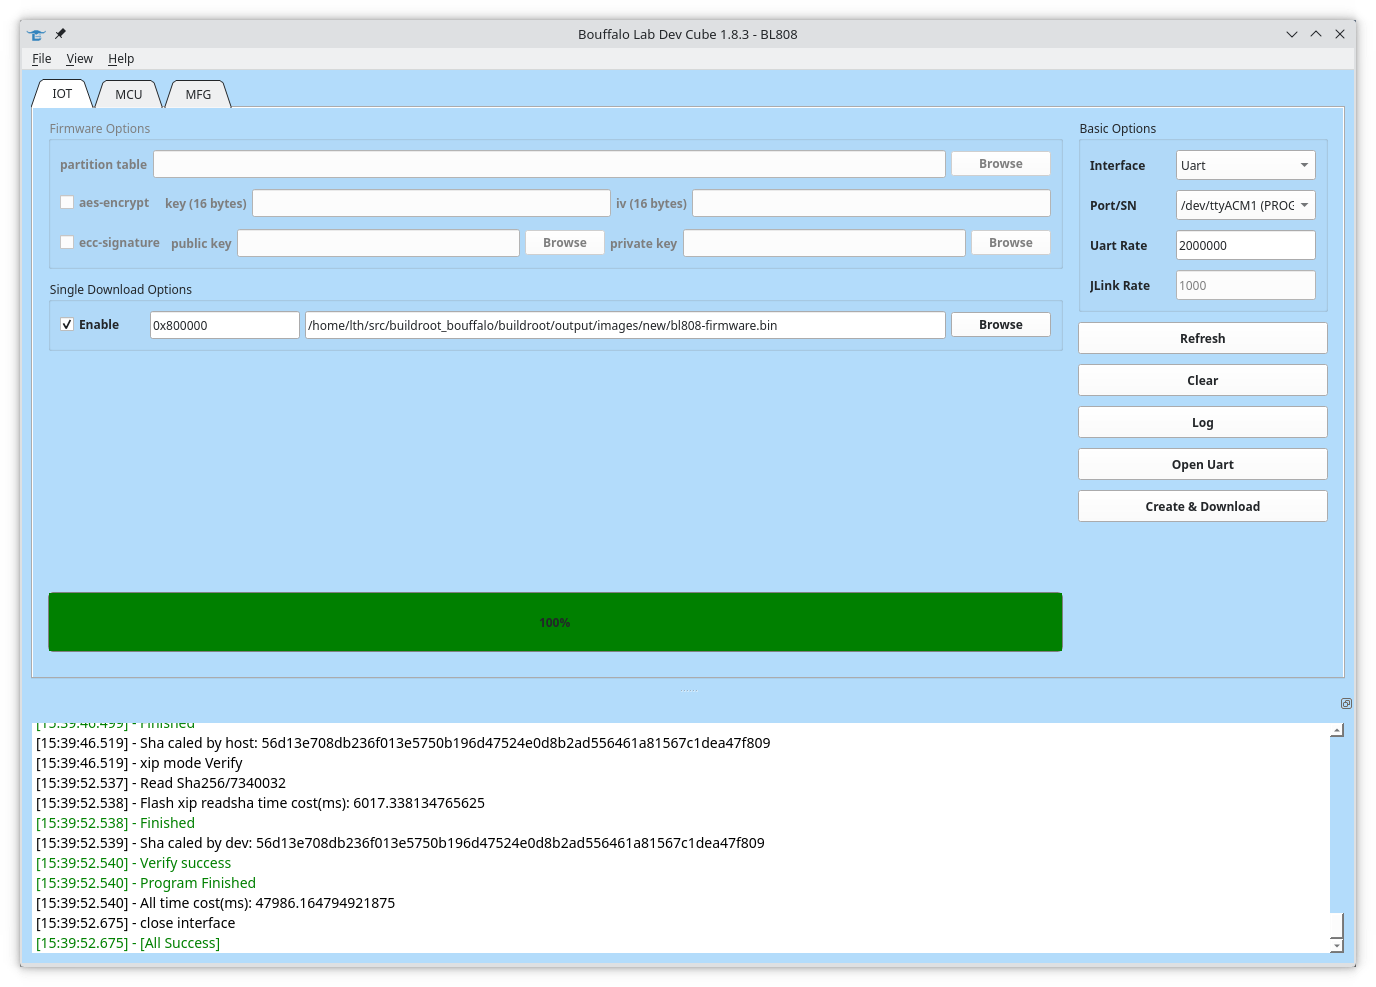Click the Bouffalo app icon in title bar
This screenshot has height=987, width=1376.
[x=37, y=34]
